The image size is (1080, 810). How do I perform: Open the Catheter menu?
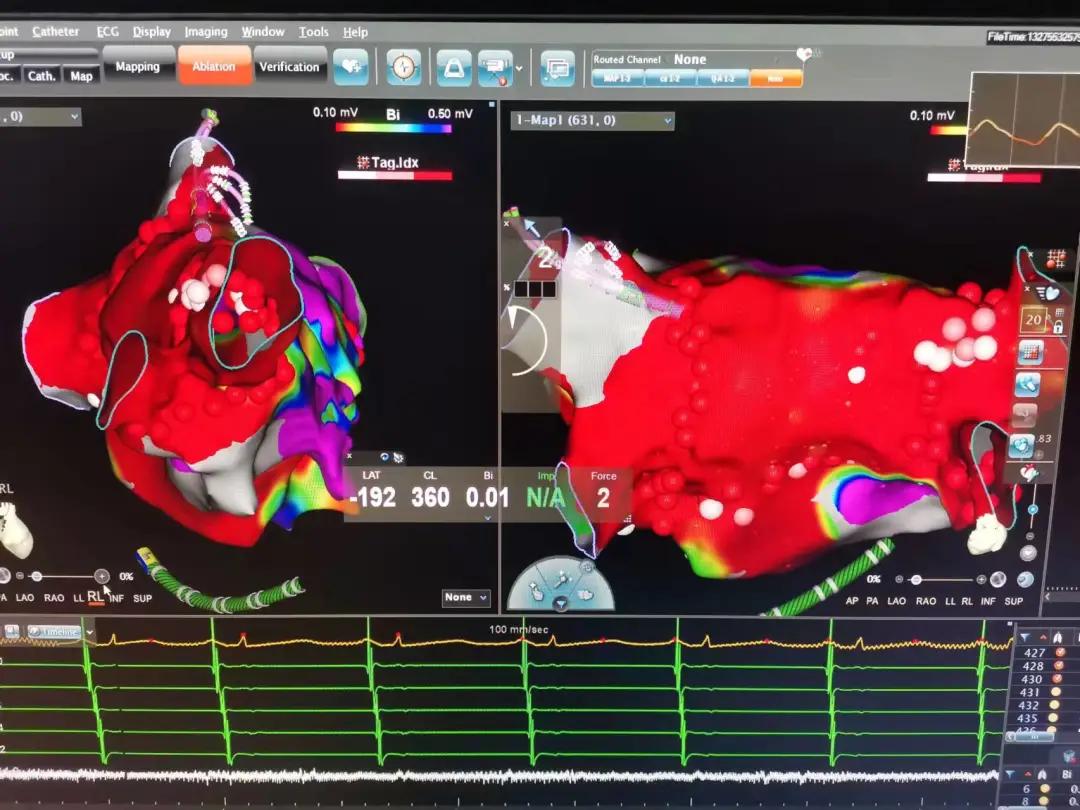(56, 31)
